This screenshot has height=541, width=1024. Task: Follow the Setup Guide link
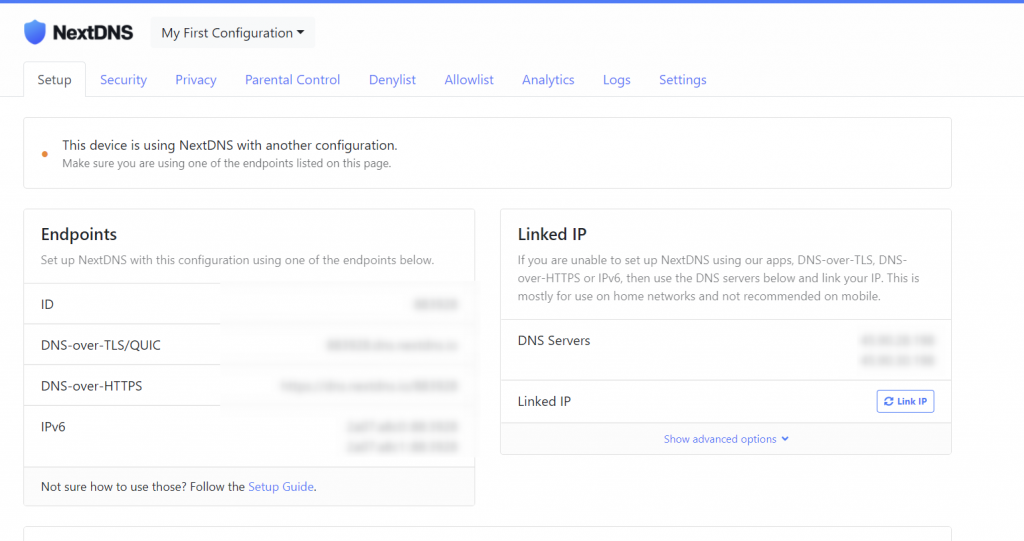pos(281,487)
